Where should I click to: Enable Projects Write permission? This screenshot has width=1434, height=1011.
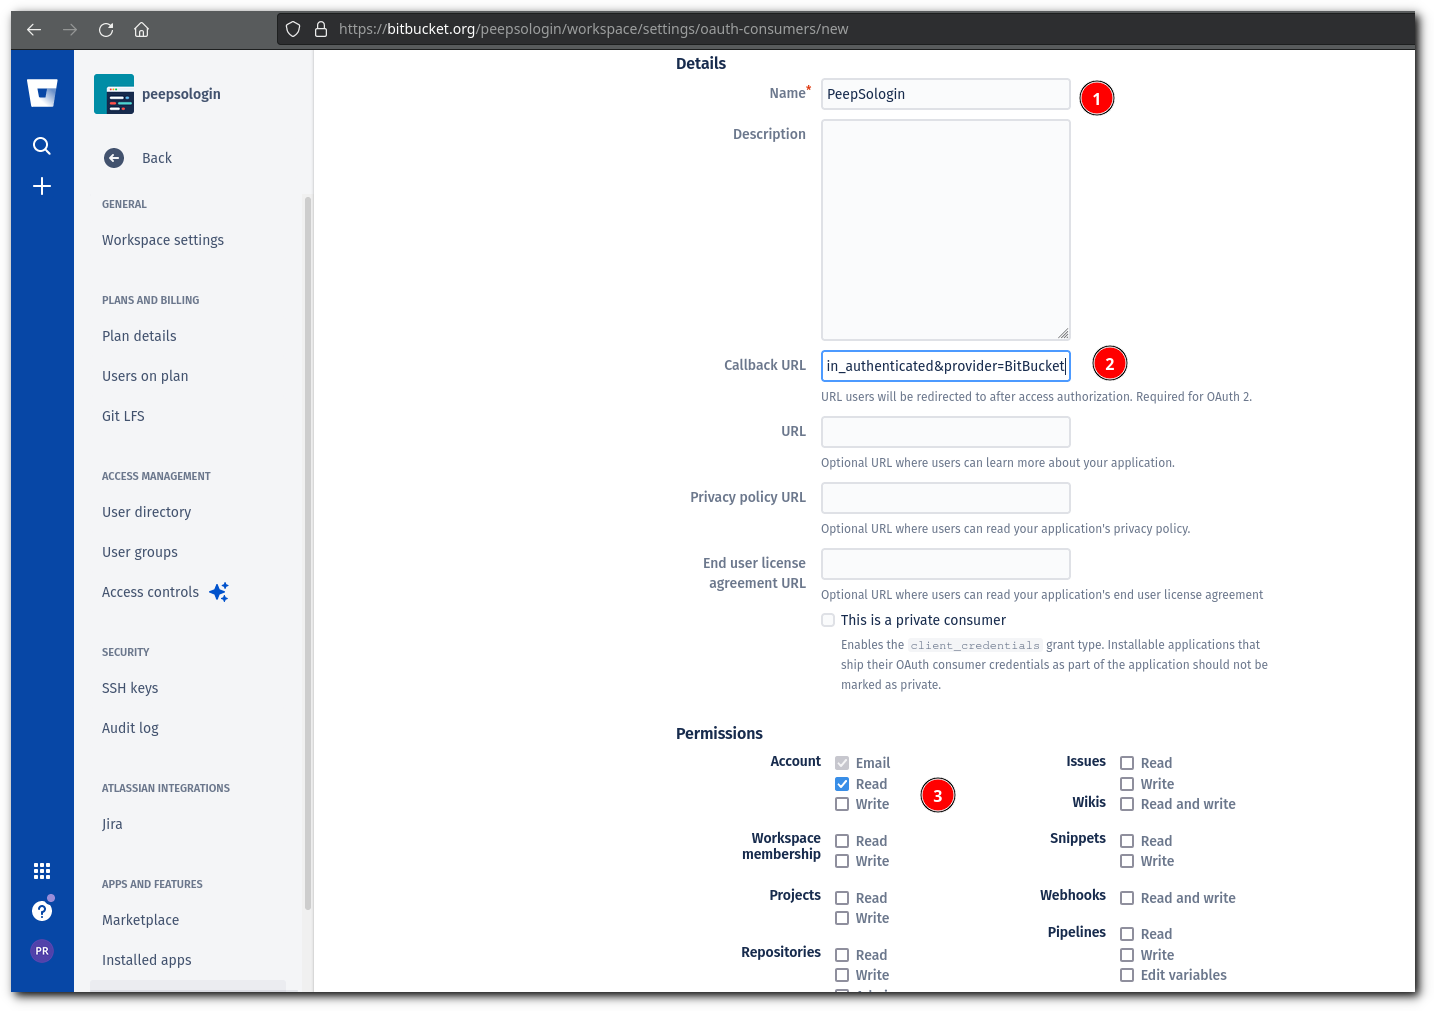[x=842, y=918]
